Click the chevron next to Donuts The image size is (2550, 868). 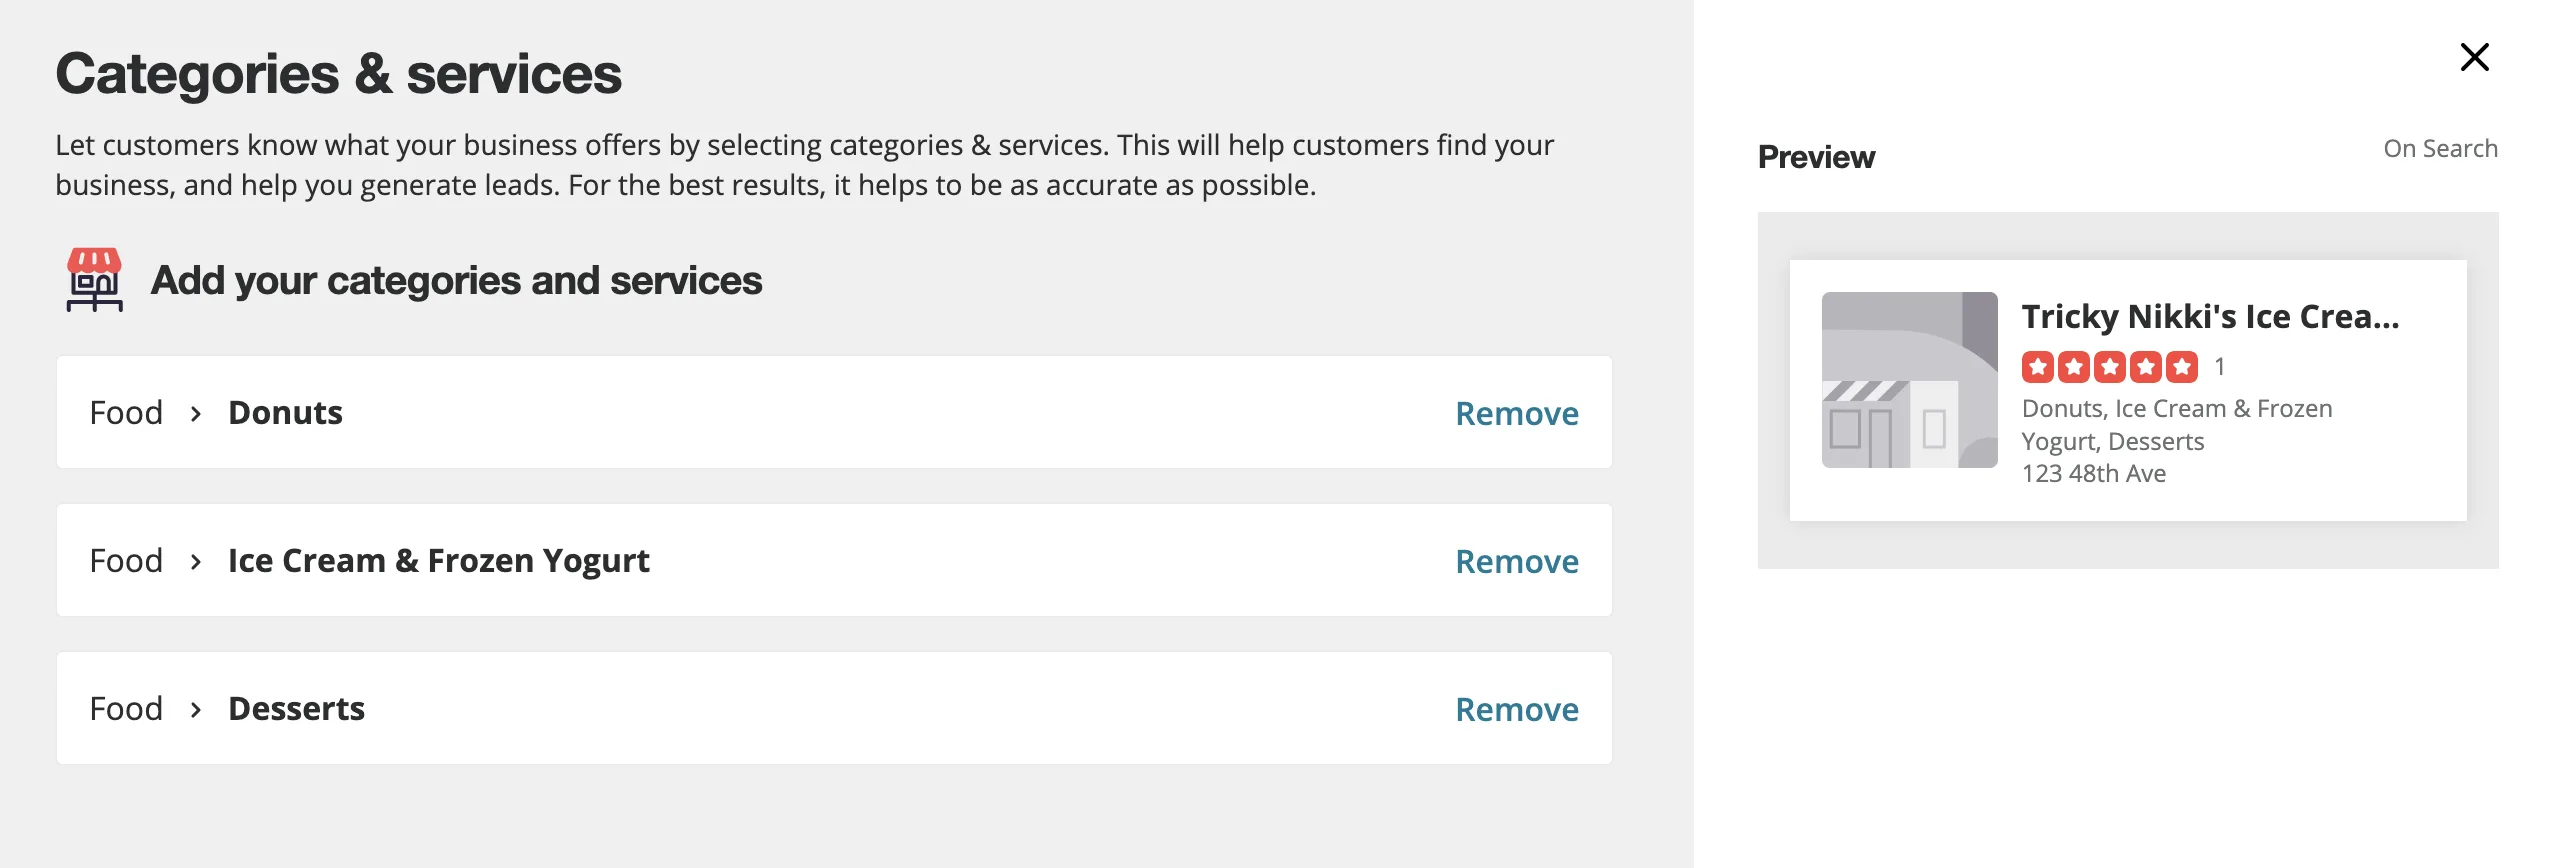coord(196,413)
